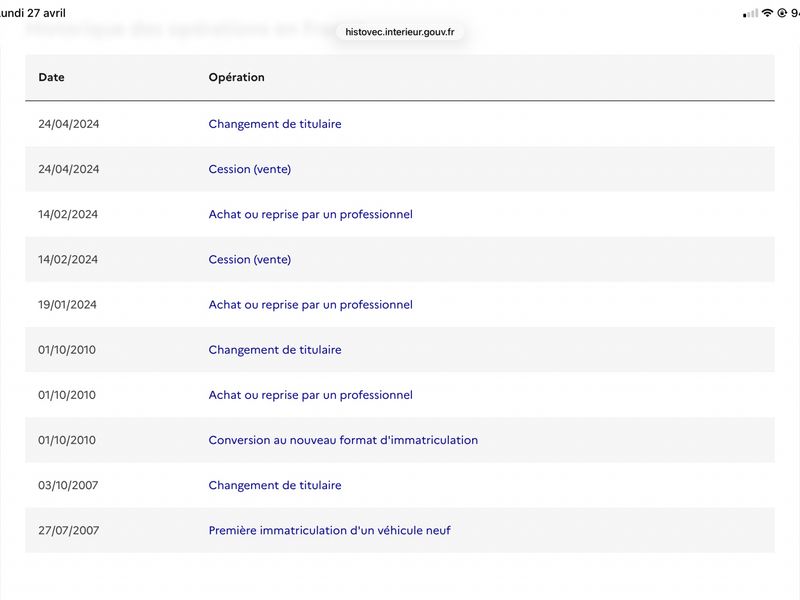Open Conversion au nouveau format d'immatriculation

click(343, 440)
